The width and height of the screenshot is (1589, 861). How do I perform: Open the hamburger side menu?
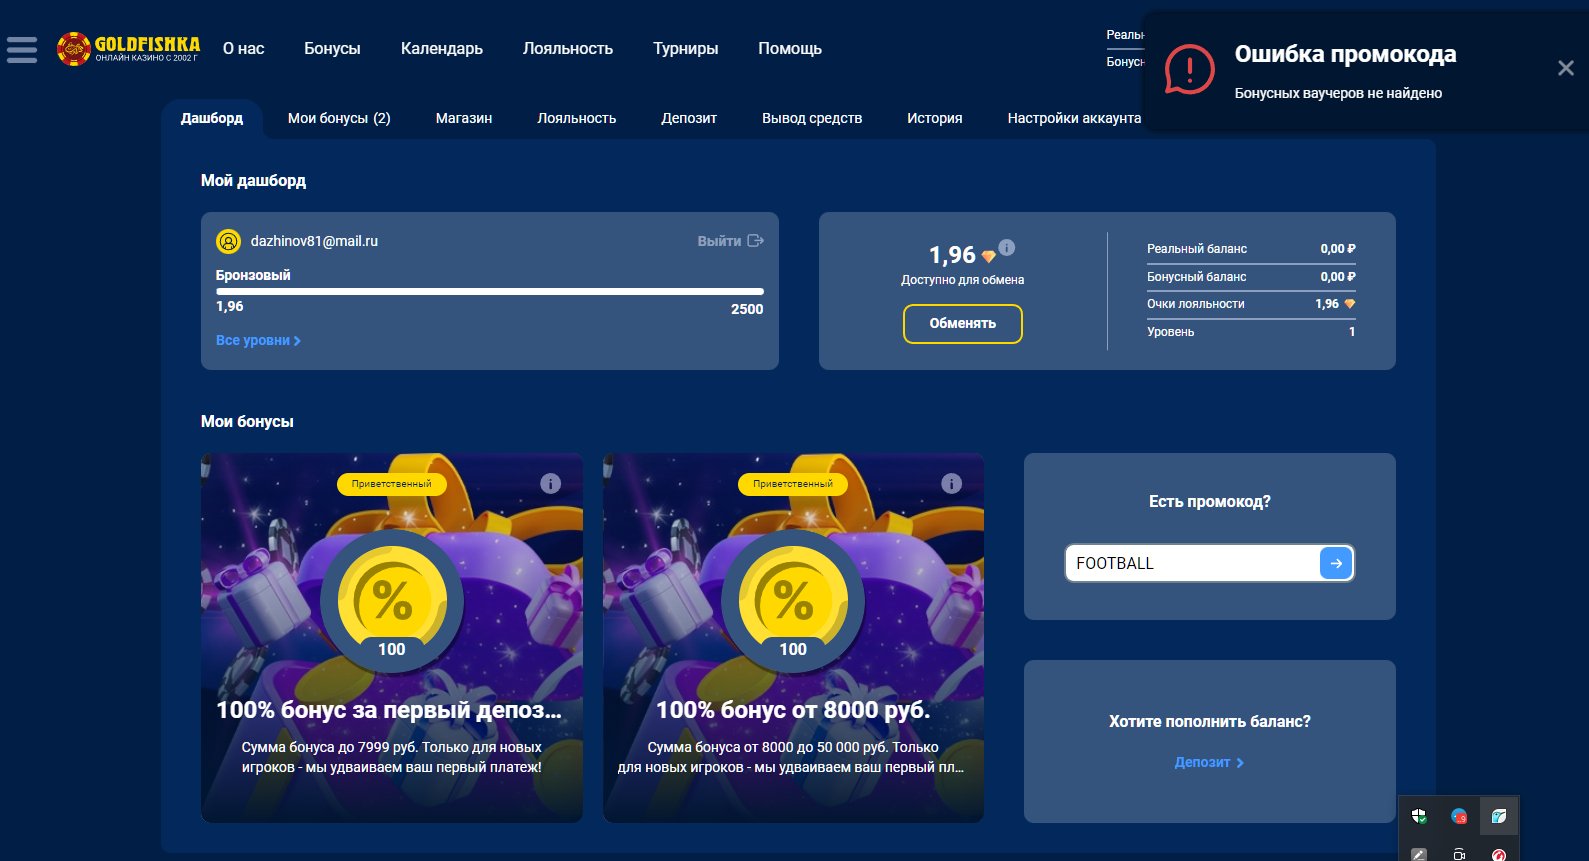(21, 49)
